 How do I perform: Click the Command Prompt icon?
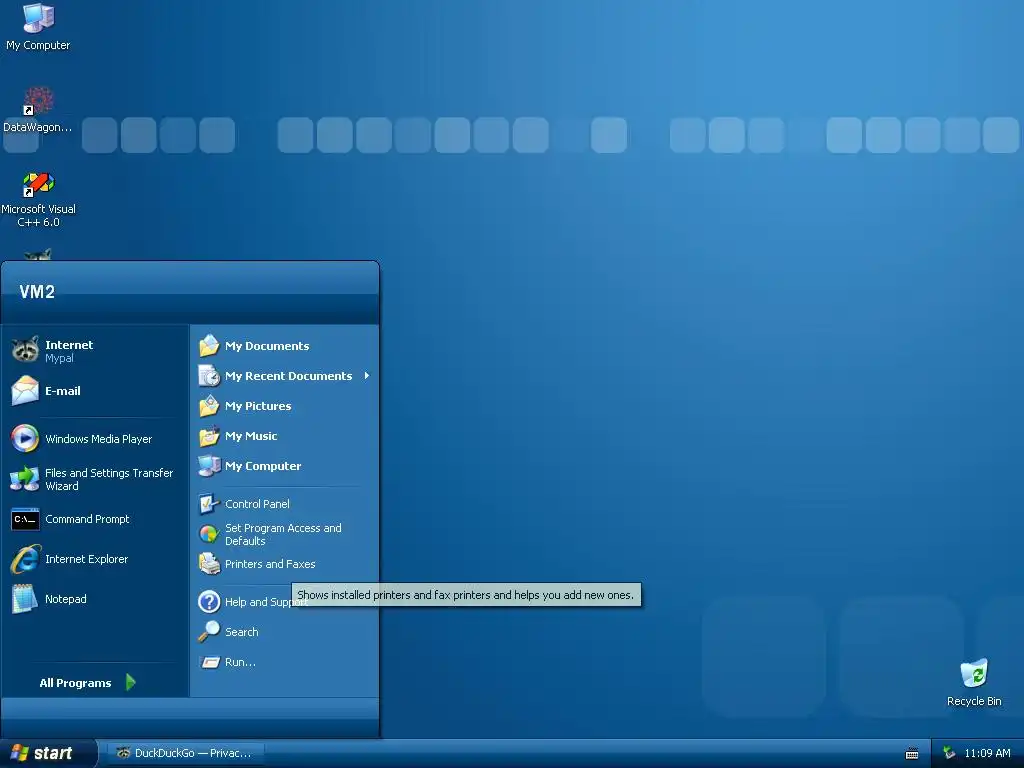25,519
